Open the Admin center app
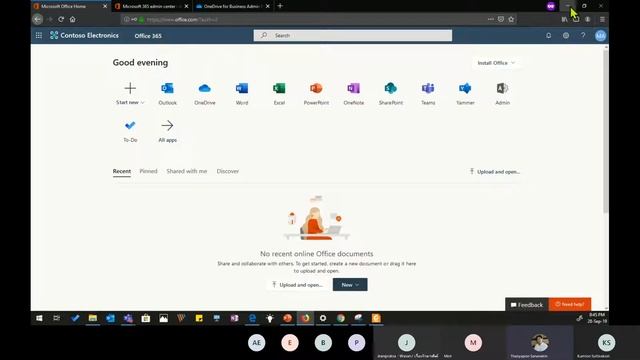The height and width of the screenshot is (360, 640). pos(502,93)
